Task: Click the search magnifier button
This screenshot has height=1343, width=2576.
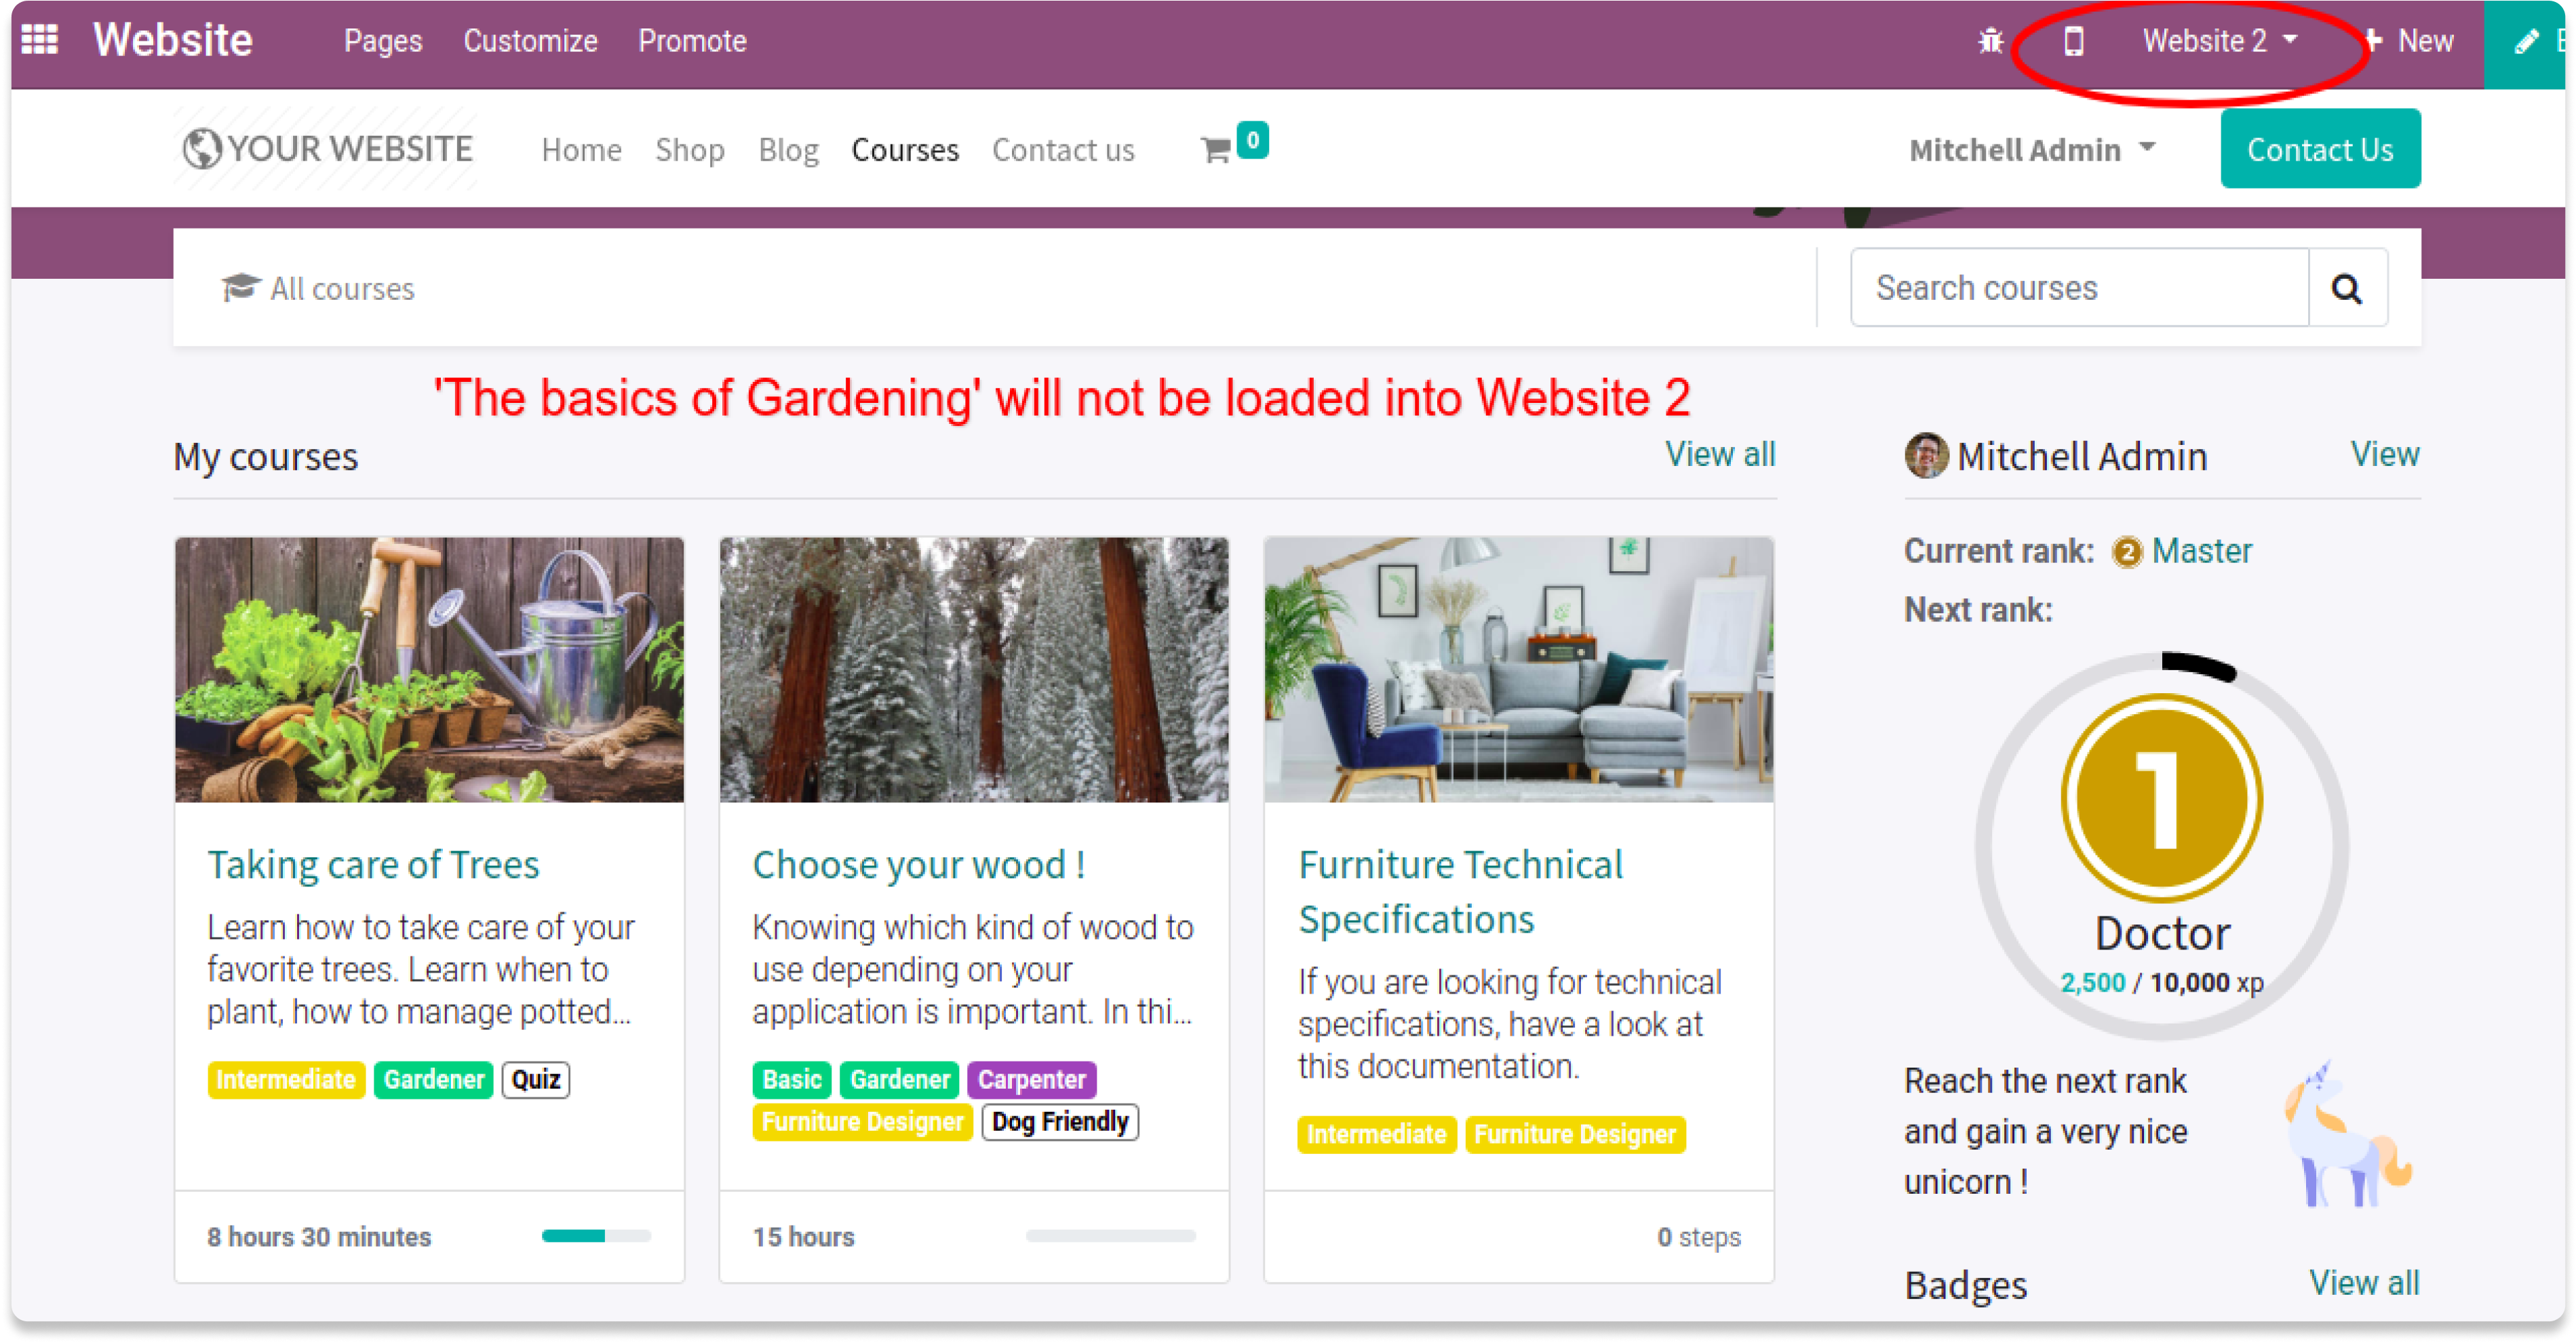Action: pyautogui.click(x=2346, y=288)
